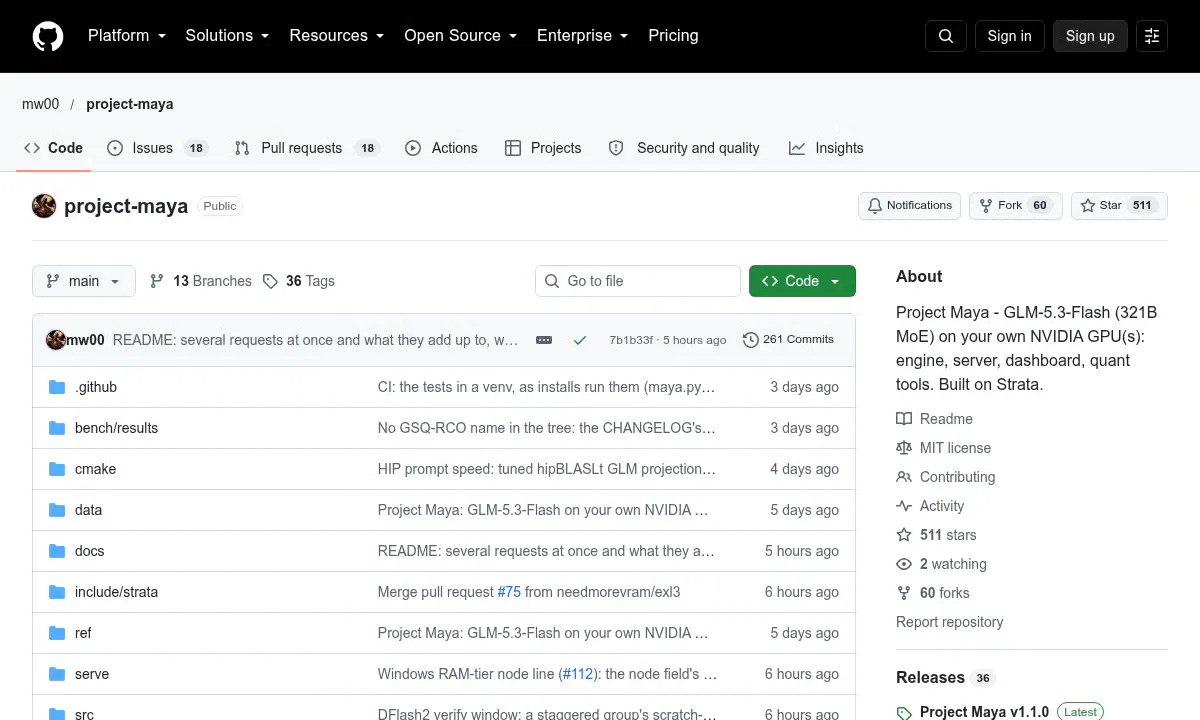Open 261 Commits history

(x=788, y=340)
